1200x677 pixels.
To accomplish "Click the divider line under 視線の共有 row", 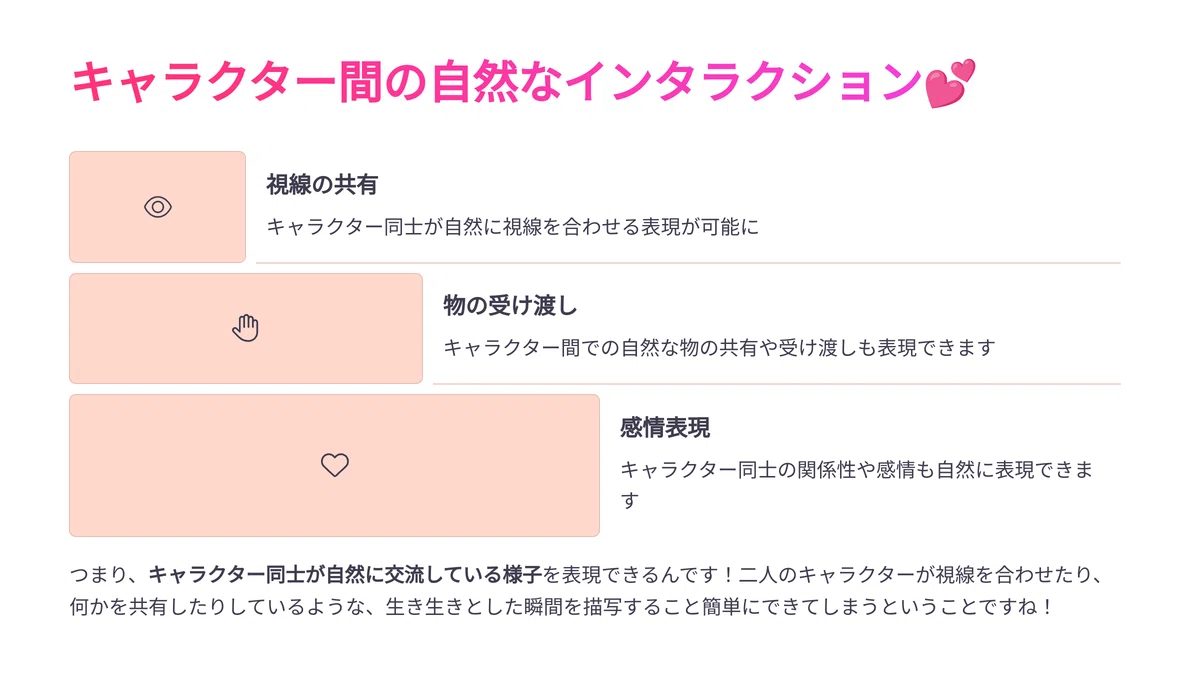I will pyautogui.click(x=688, y=263).
